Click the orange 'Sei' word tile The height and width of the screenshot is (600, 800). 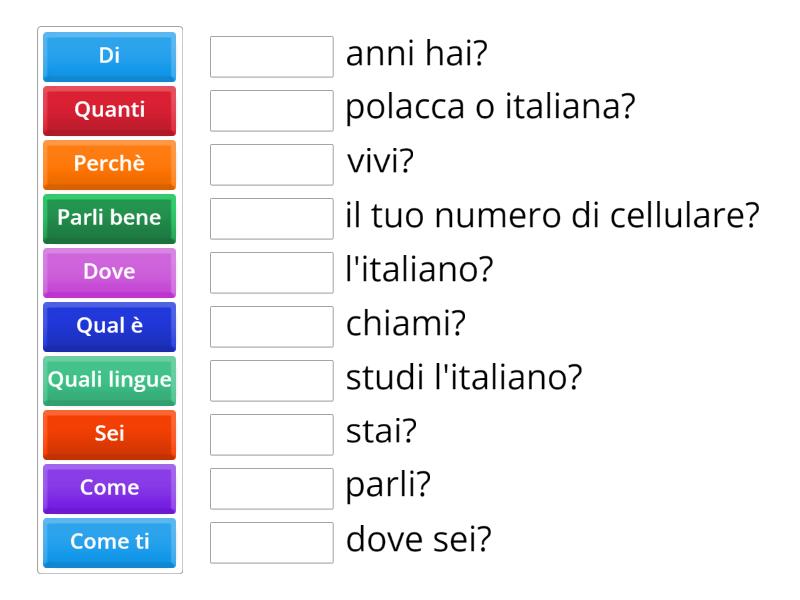108,434
